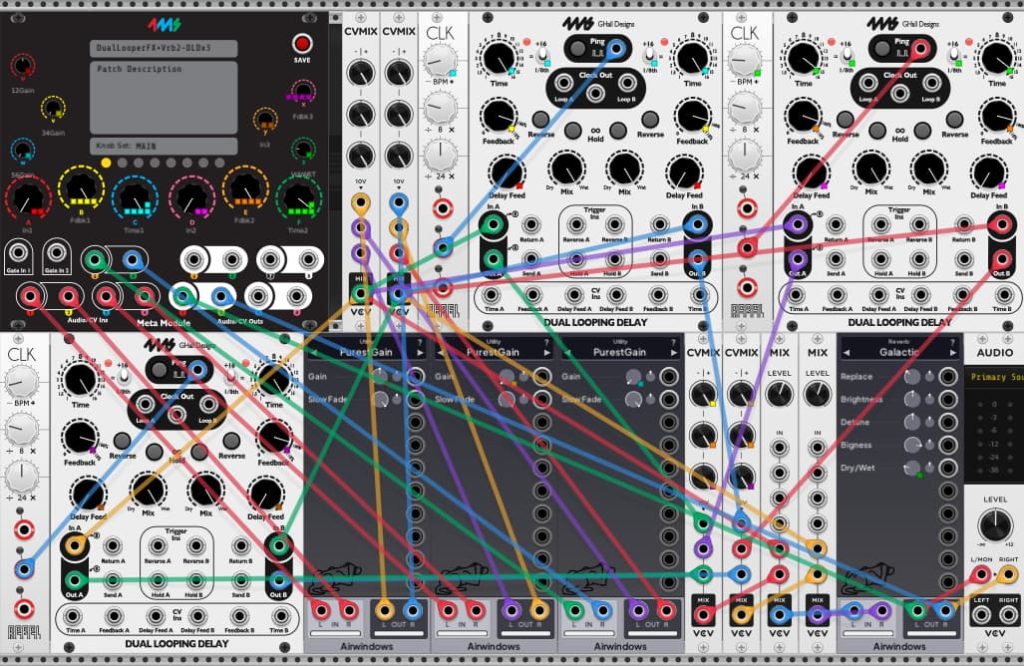
Task: Click the Knob Set: MAIN field
Action: click(x=163, y=146)
